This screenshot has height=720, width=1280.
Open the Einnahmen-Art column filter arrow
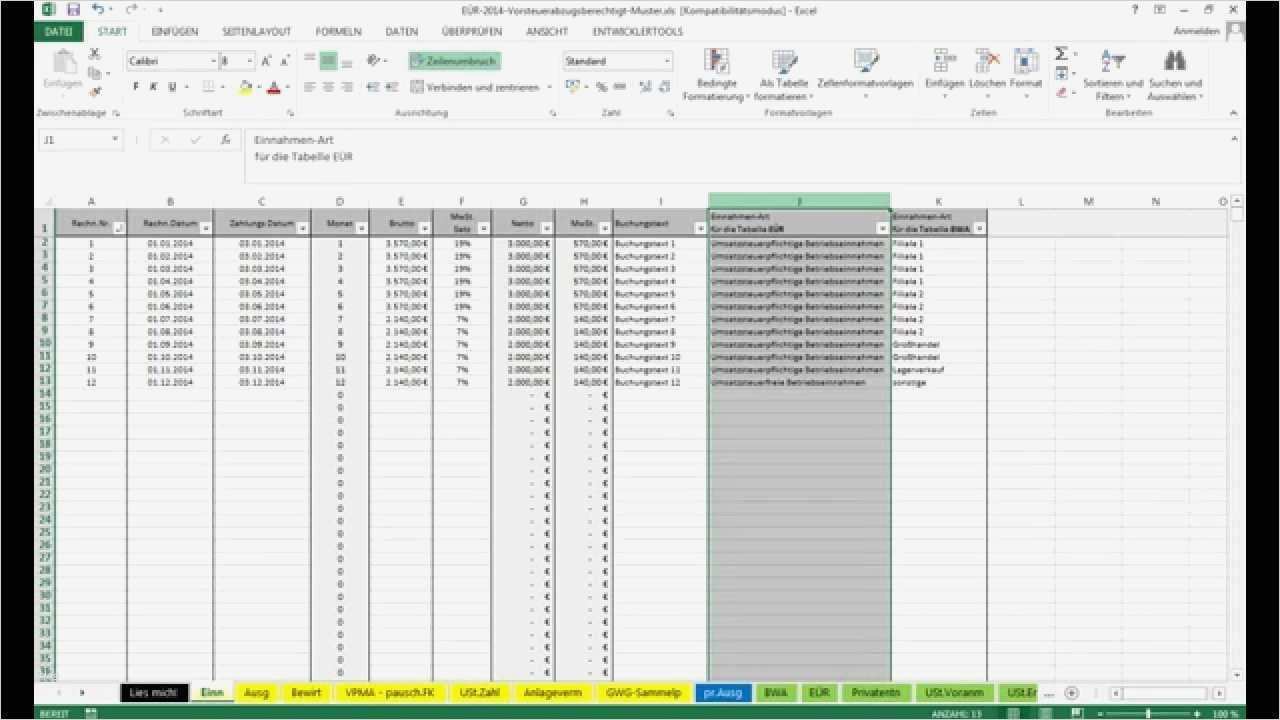coord(881,229)
